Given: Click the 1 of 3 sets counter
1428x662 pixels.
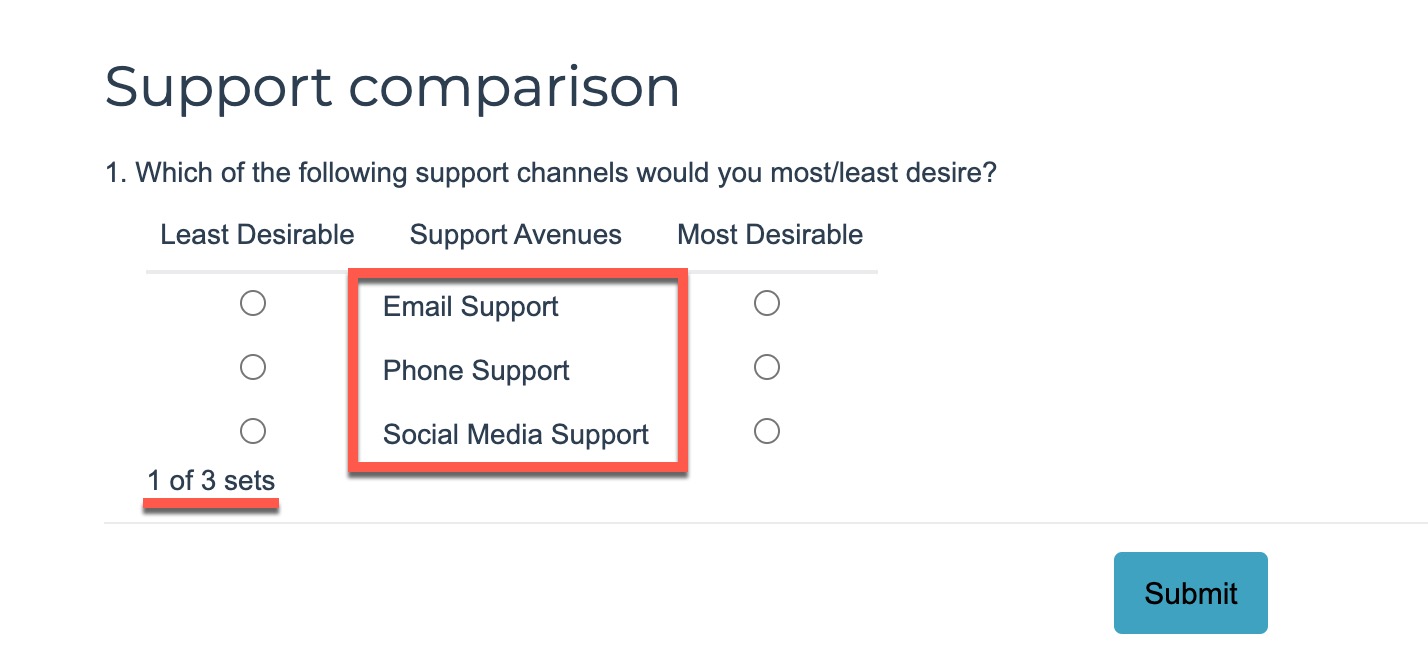Looking at the screenshot, I should click(211, 481).
